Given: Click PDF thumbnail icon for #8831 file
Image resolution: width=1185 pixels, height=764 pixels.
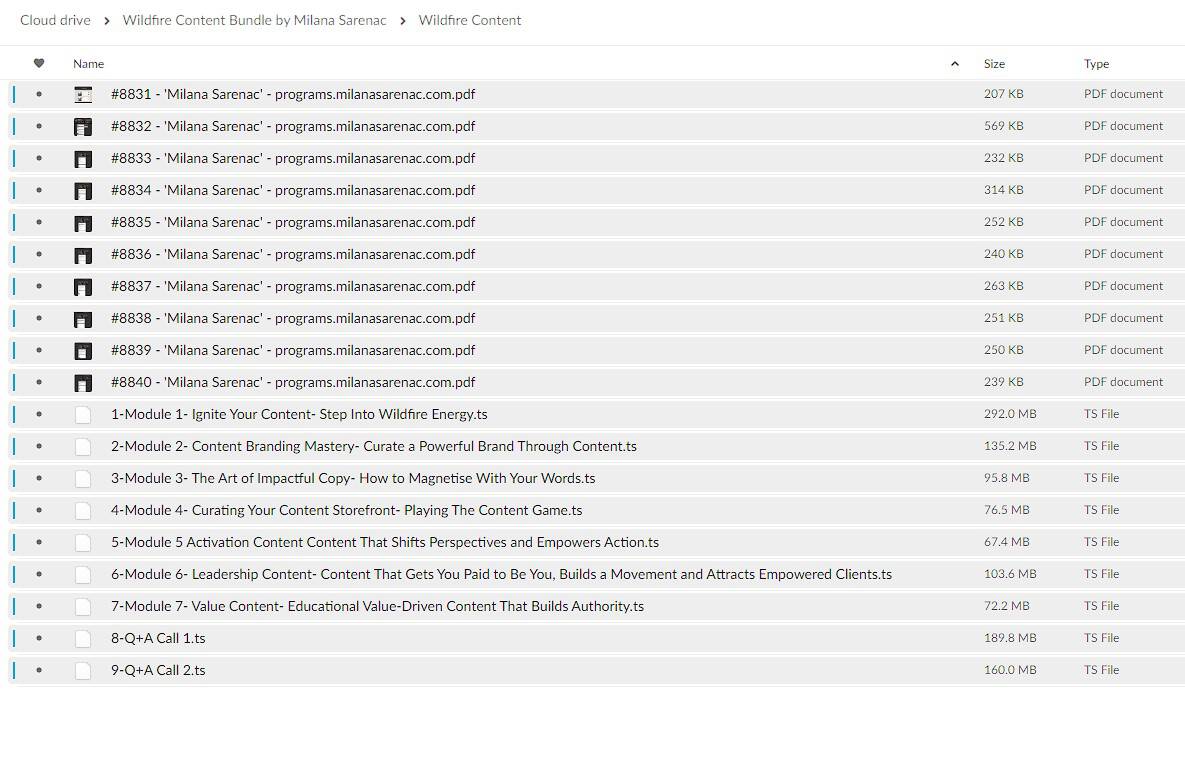Looking at the screenshot, I should (83, 94).
